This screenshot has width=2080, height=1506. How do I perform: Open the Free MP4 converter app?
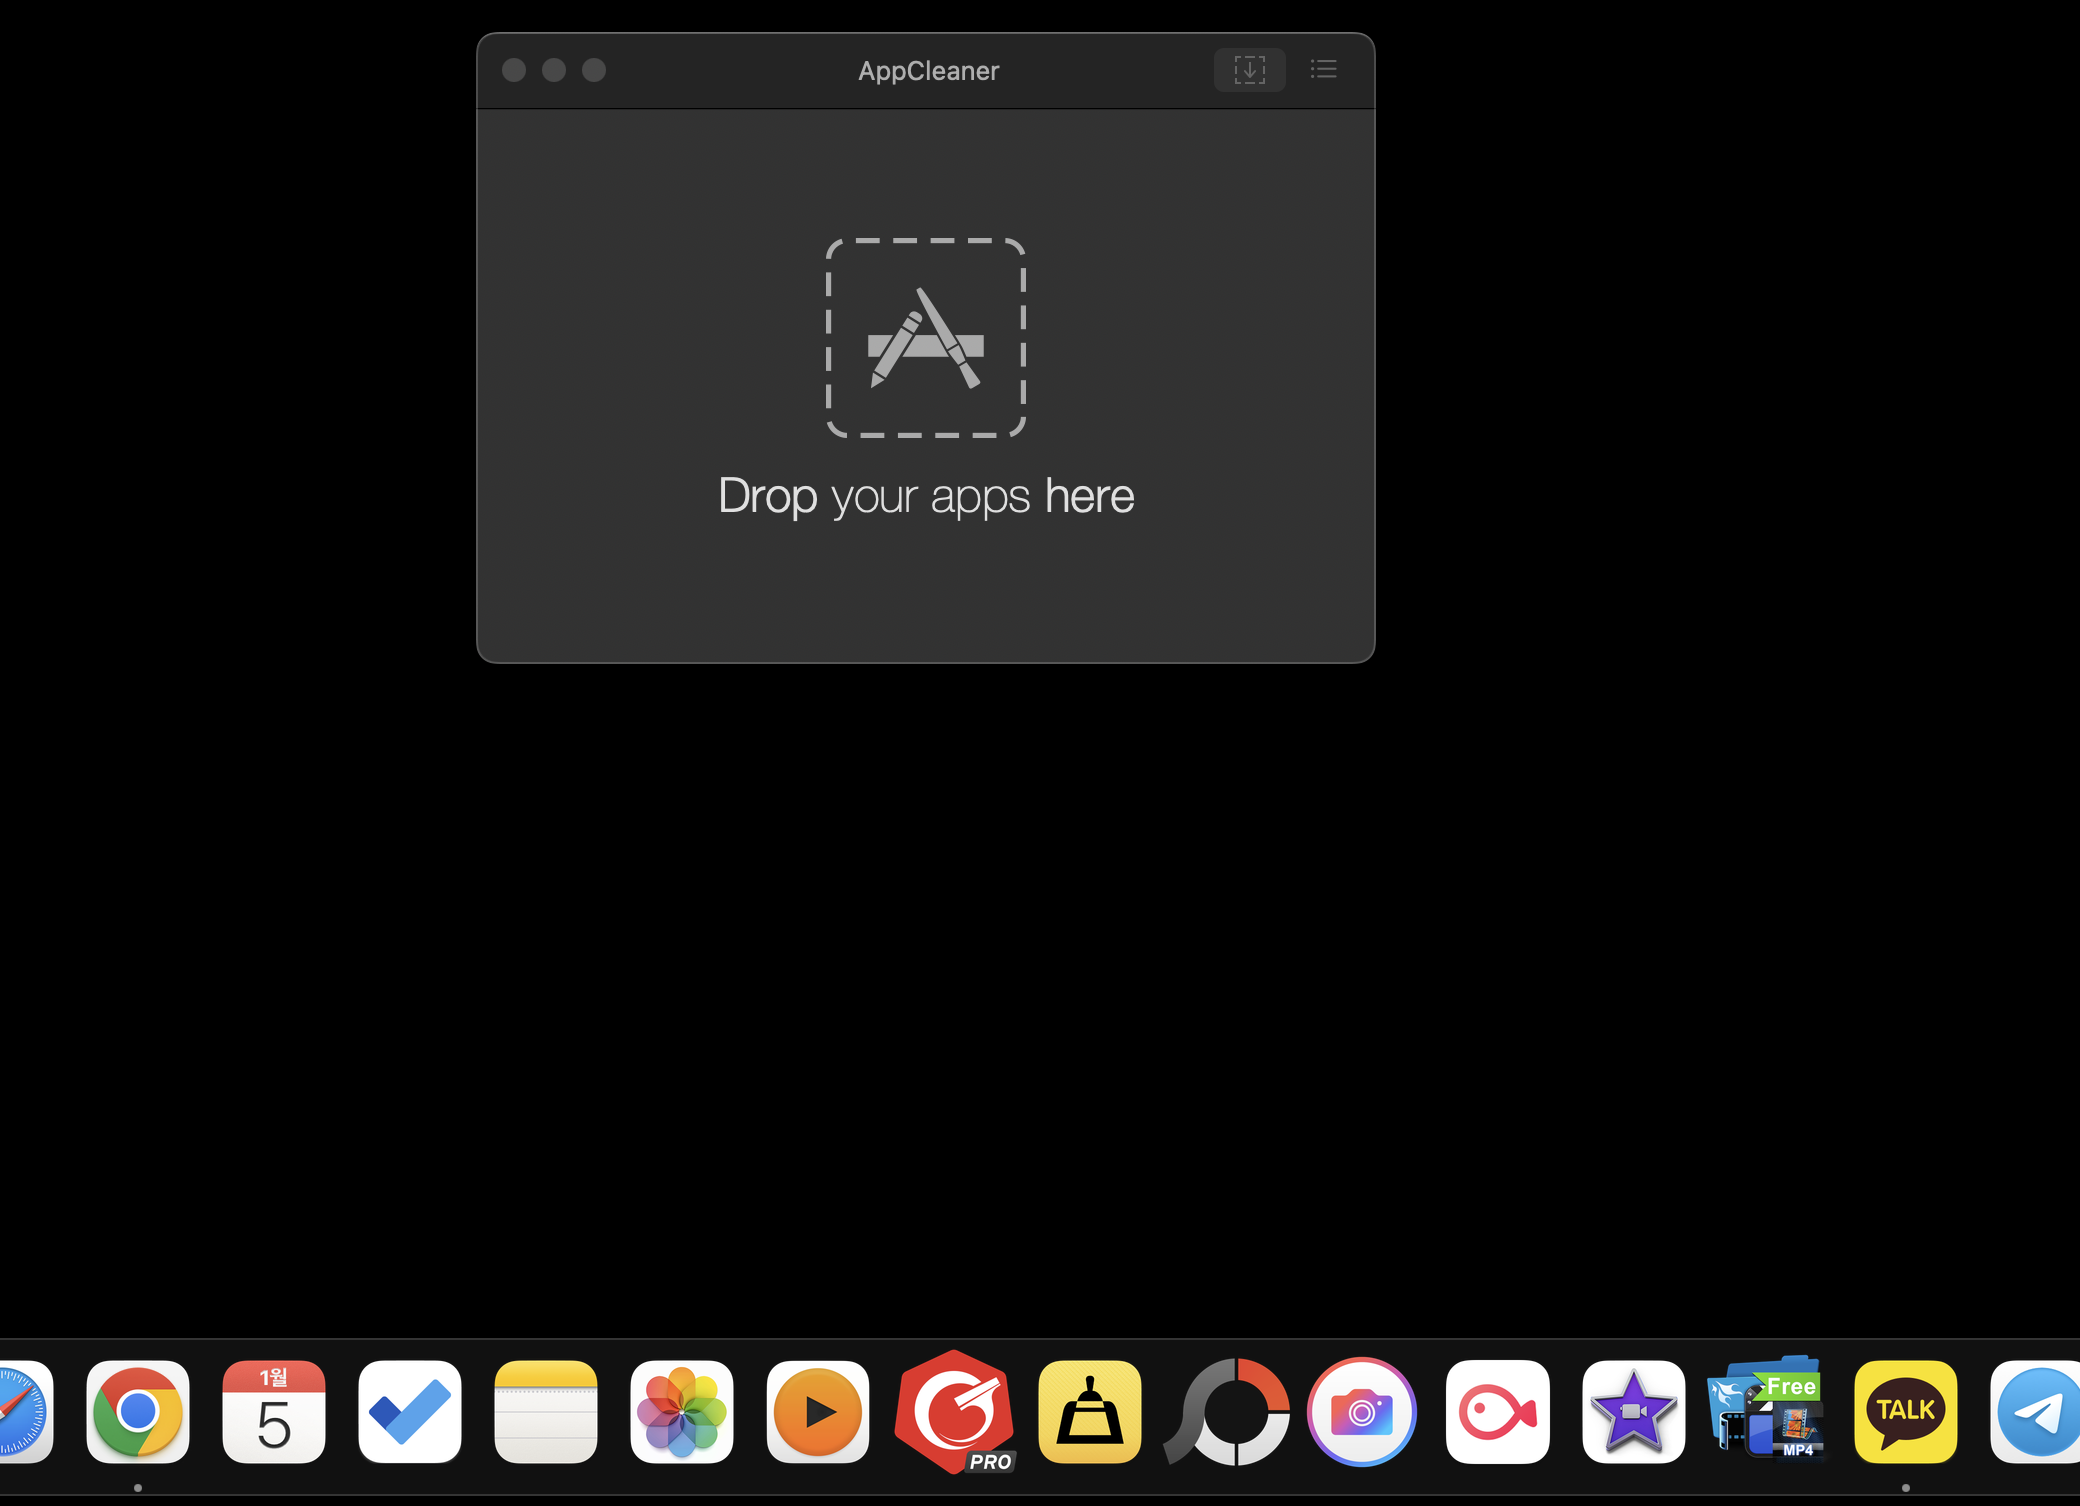[1768, 1412]
